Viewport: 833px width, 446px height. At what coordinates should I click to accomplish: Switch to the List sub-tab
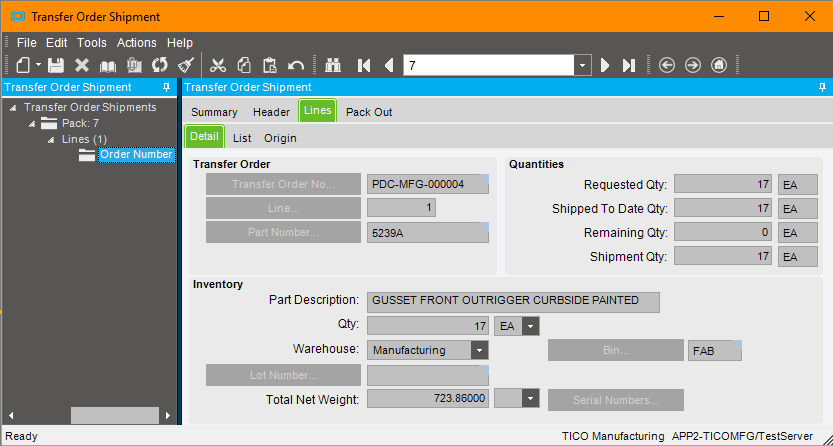point(242,138)
